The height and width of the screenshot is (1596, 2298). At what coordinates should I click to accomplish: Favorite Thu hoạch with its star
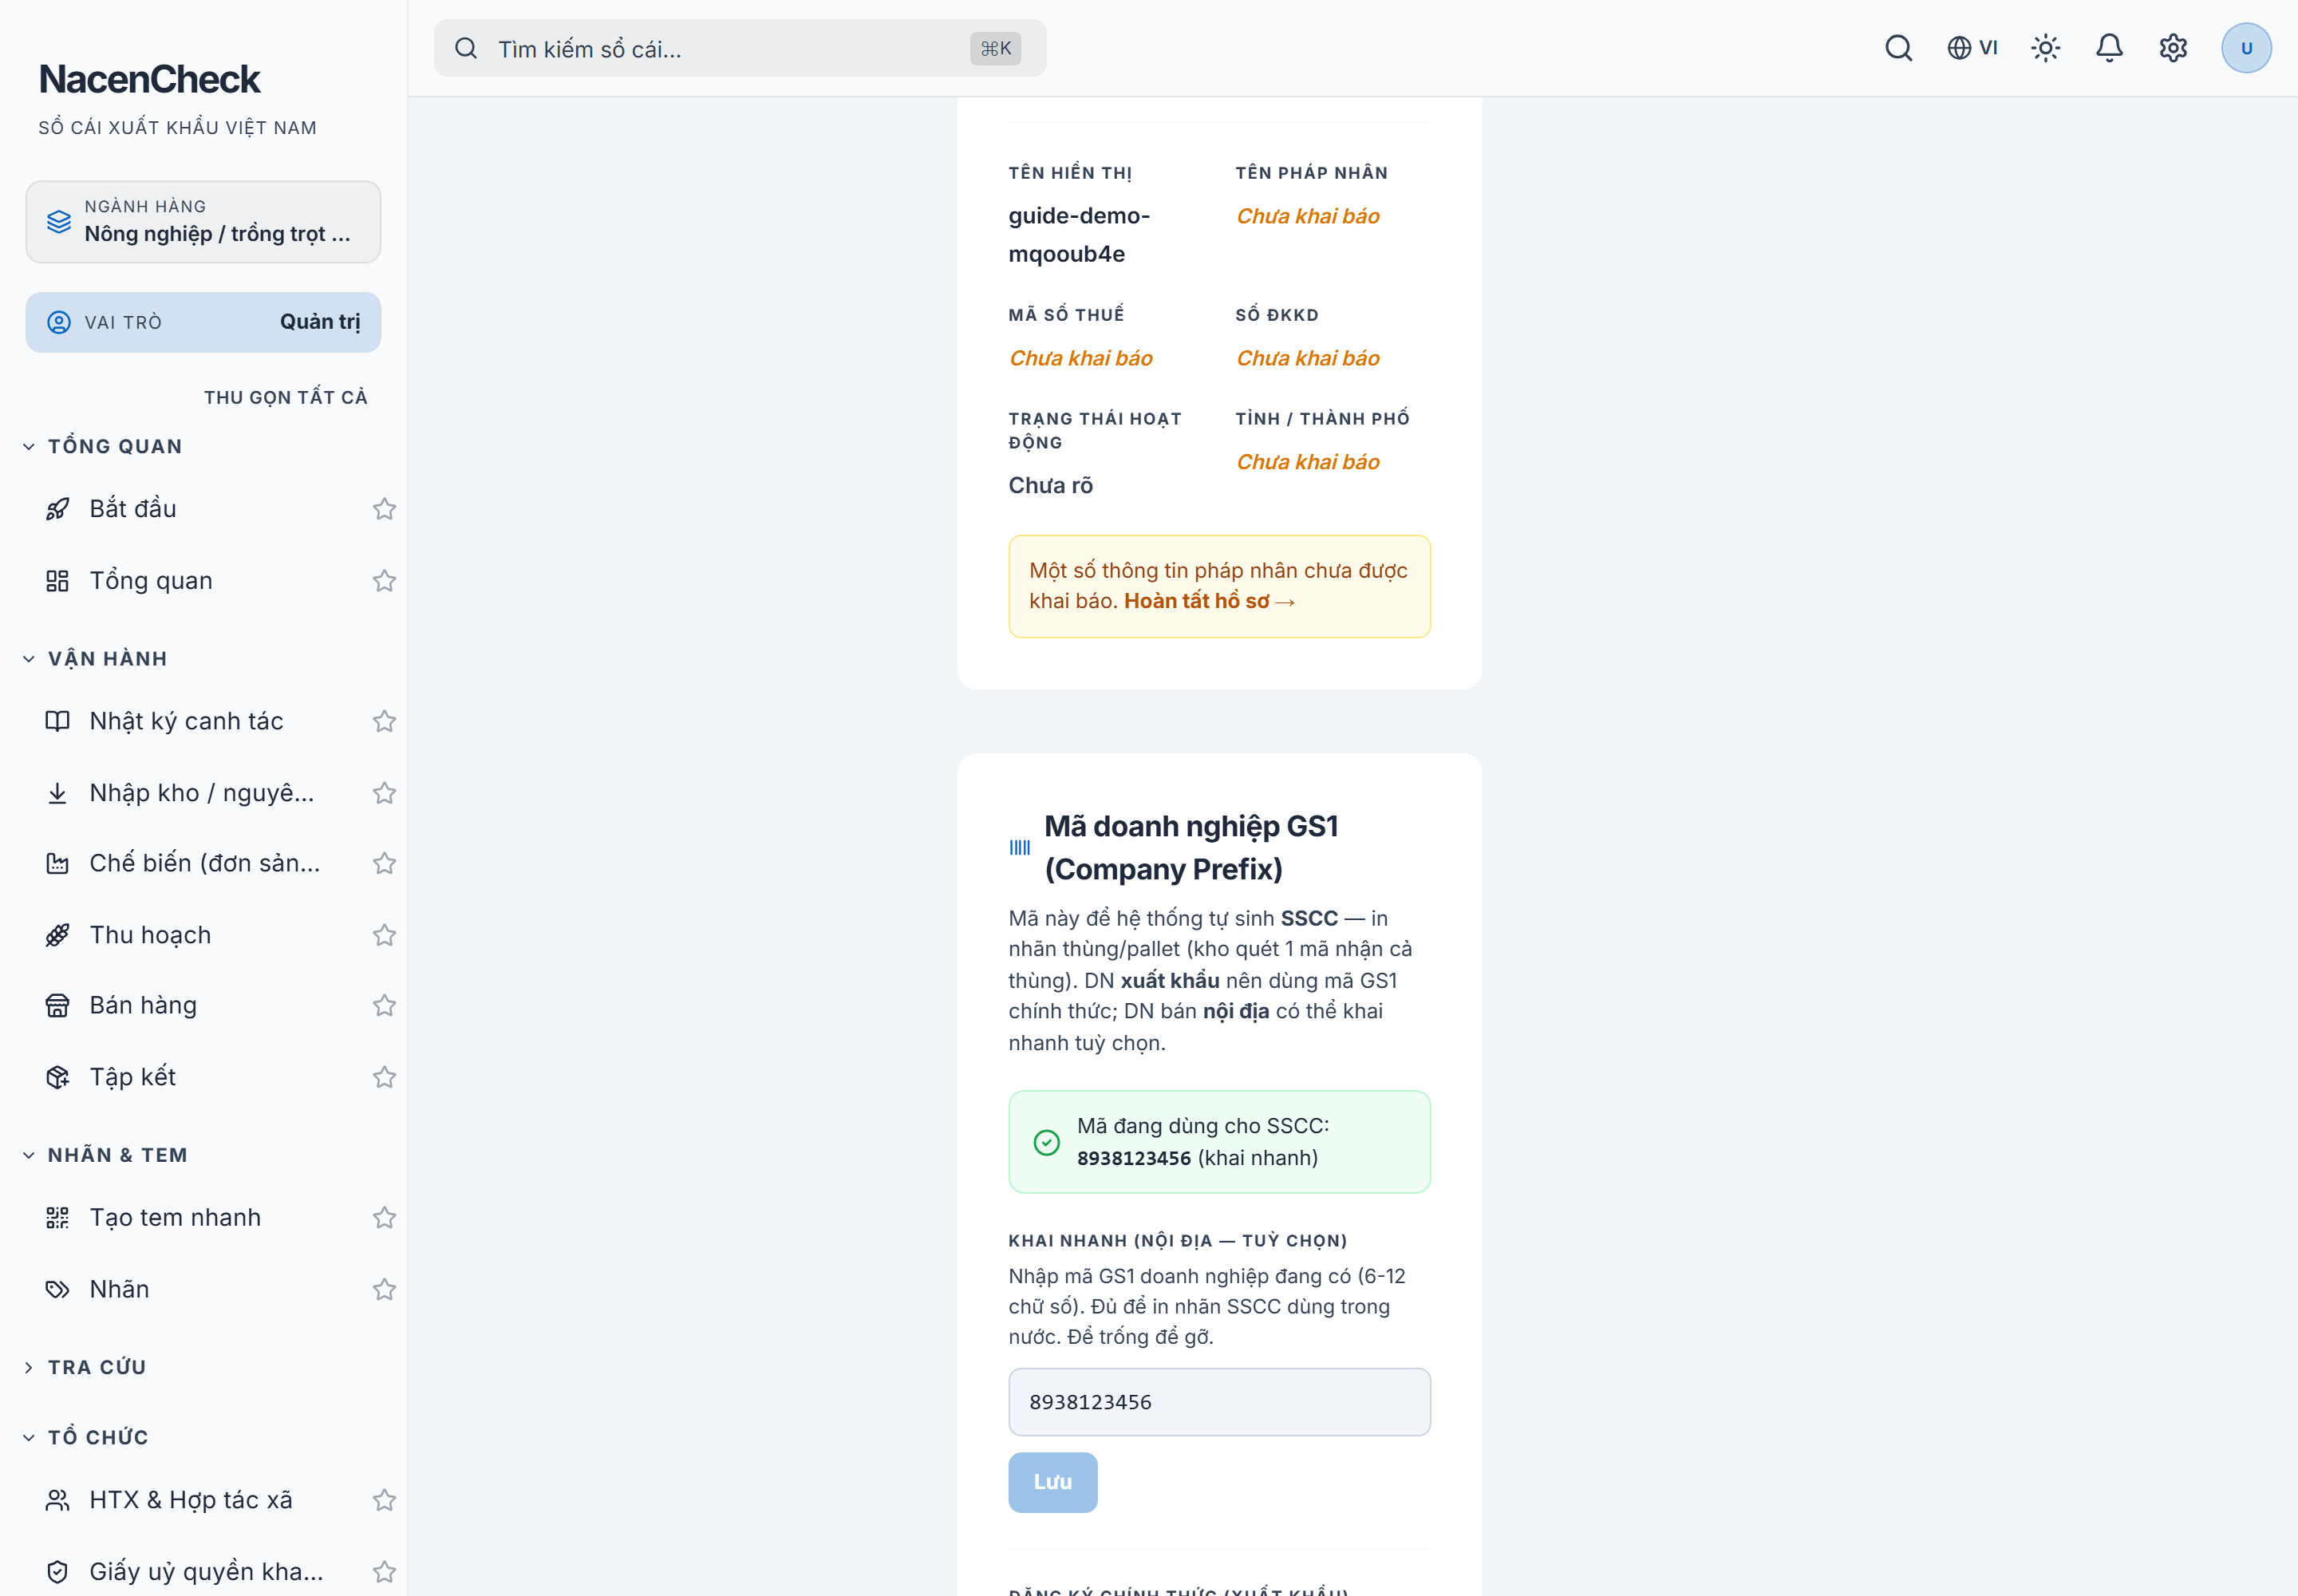coord(384,935)
